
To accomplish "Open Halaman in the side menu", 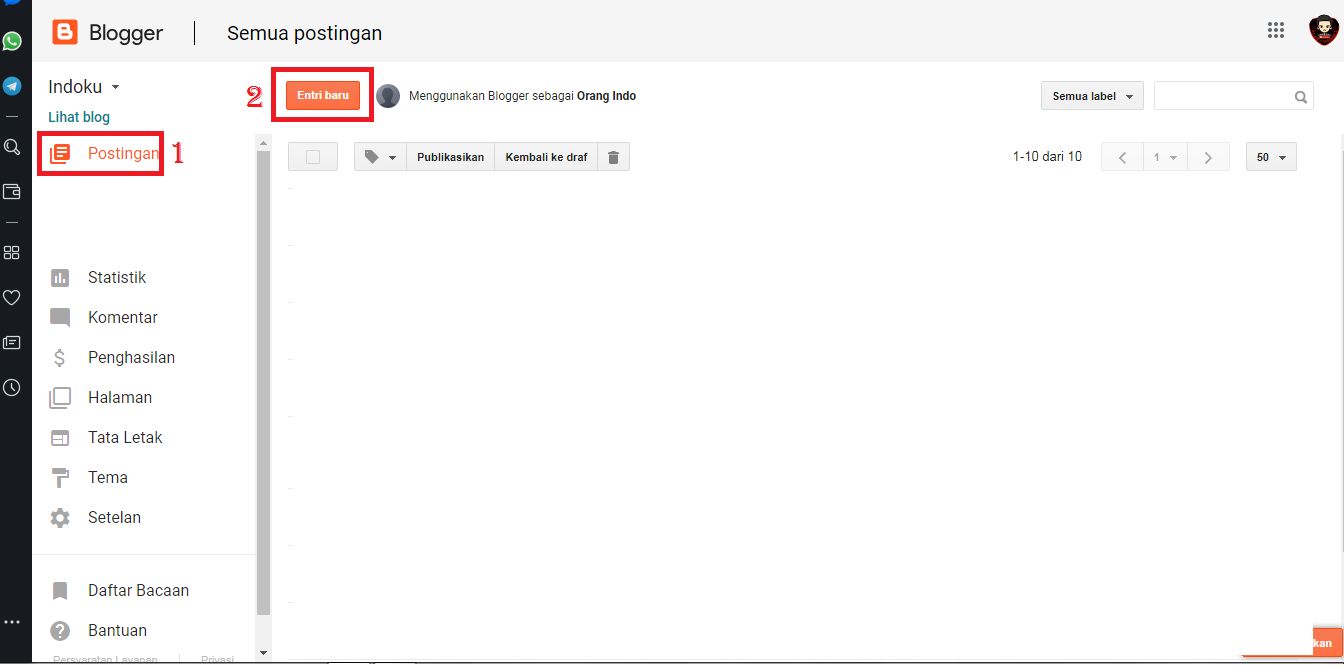I will (x=101, y=397).
